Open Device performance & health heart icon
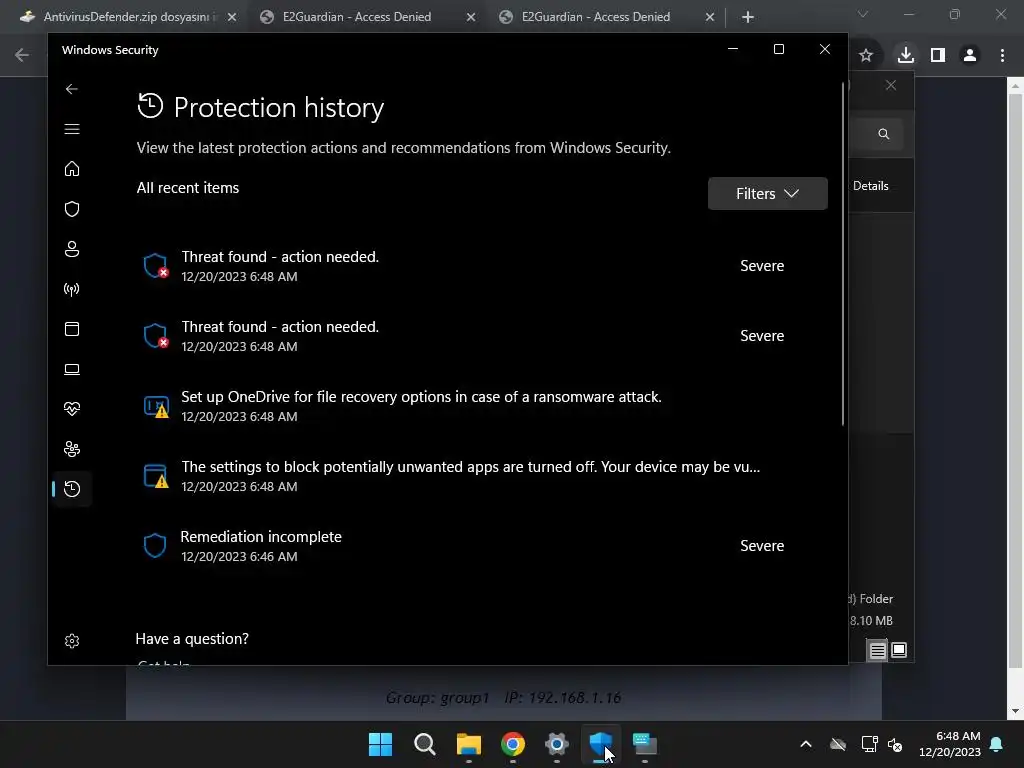This screenshot has height=768, width=1024. pos(72,409)
